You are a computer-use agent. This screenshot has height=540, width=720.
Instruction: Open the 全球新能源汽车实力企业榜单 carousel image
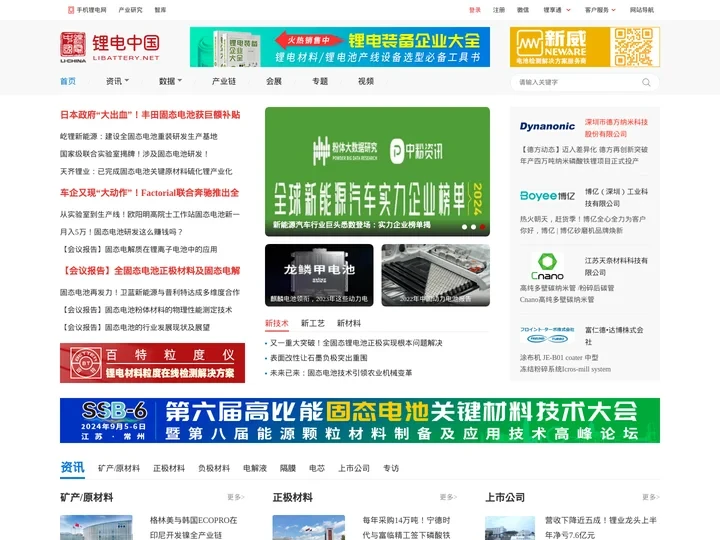377,171
